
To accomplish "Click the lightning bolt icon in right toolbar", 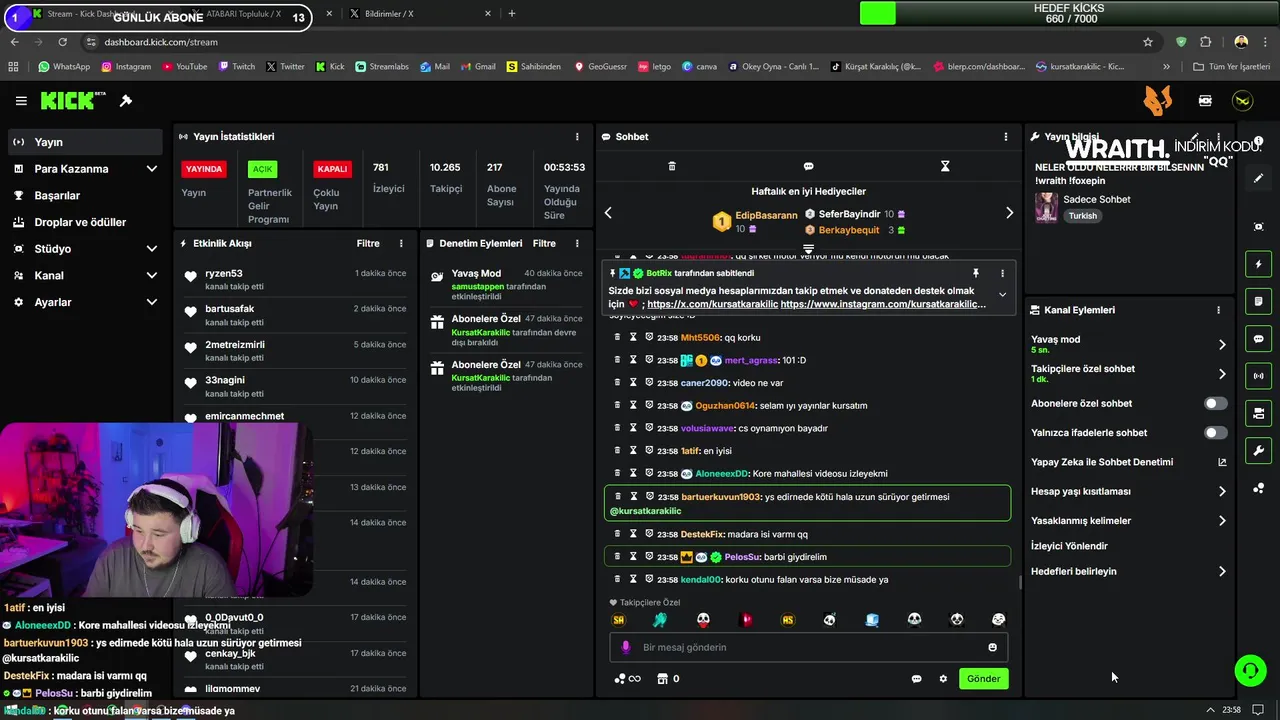I will 1258,264.
